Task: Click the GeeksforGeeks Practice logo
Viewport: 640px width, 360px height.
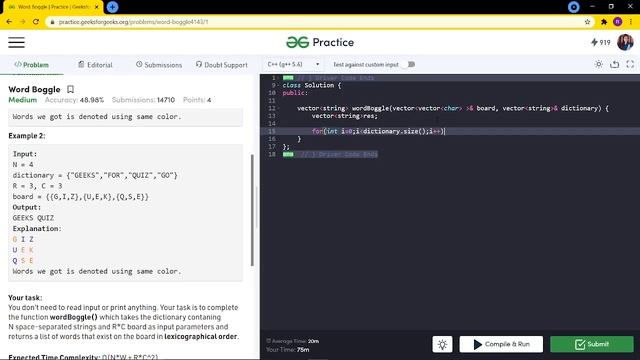Action: 320,42
